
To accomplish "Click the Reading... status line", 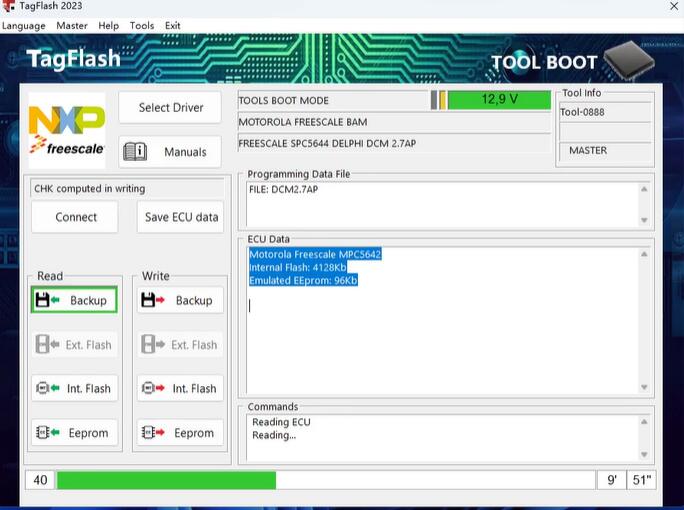I will click(x=274, y=435).
